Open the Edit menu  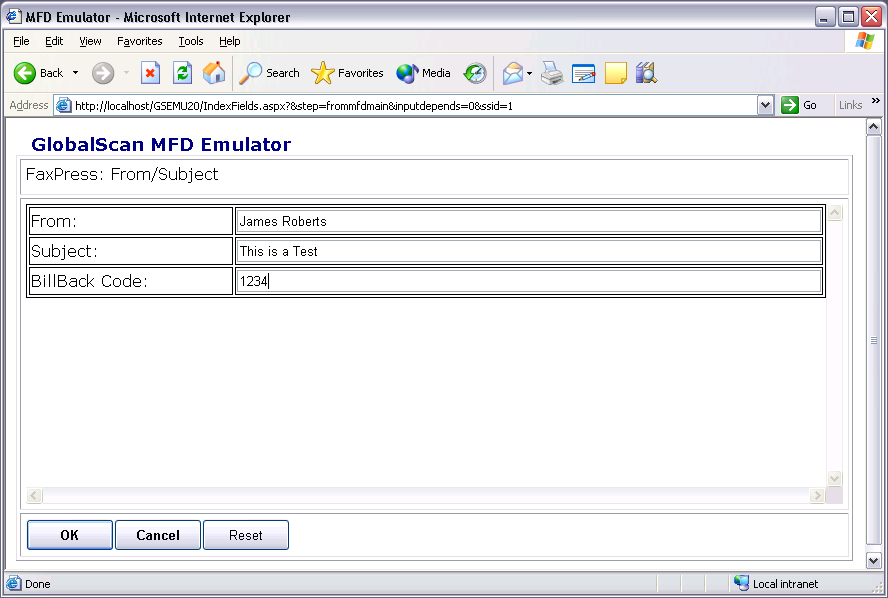(x=54, y=41)
